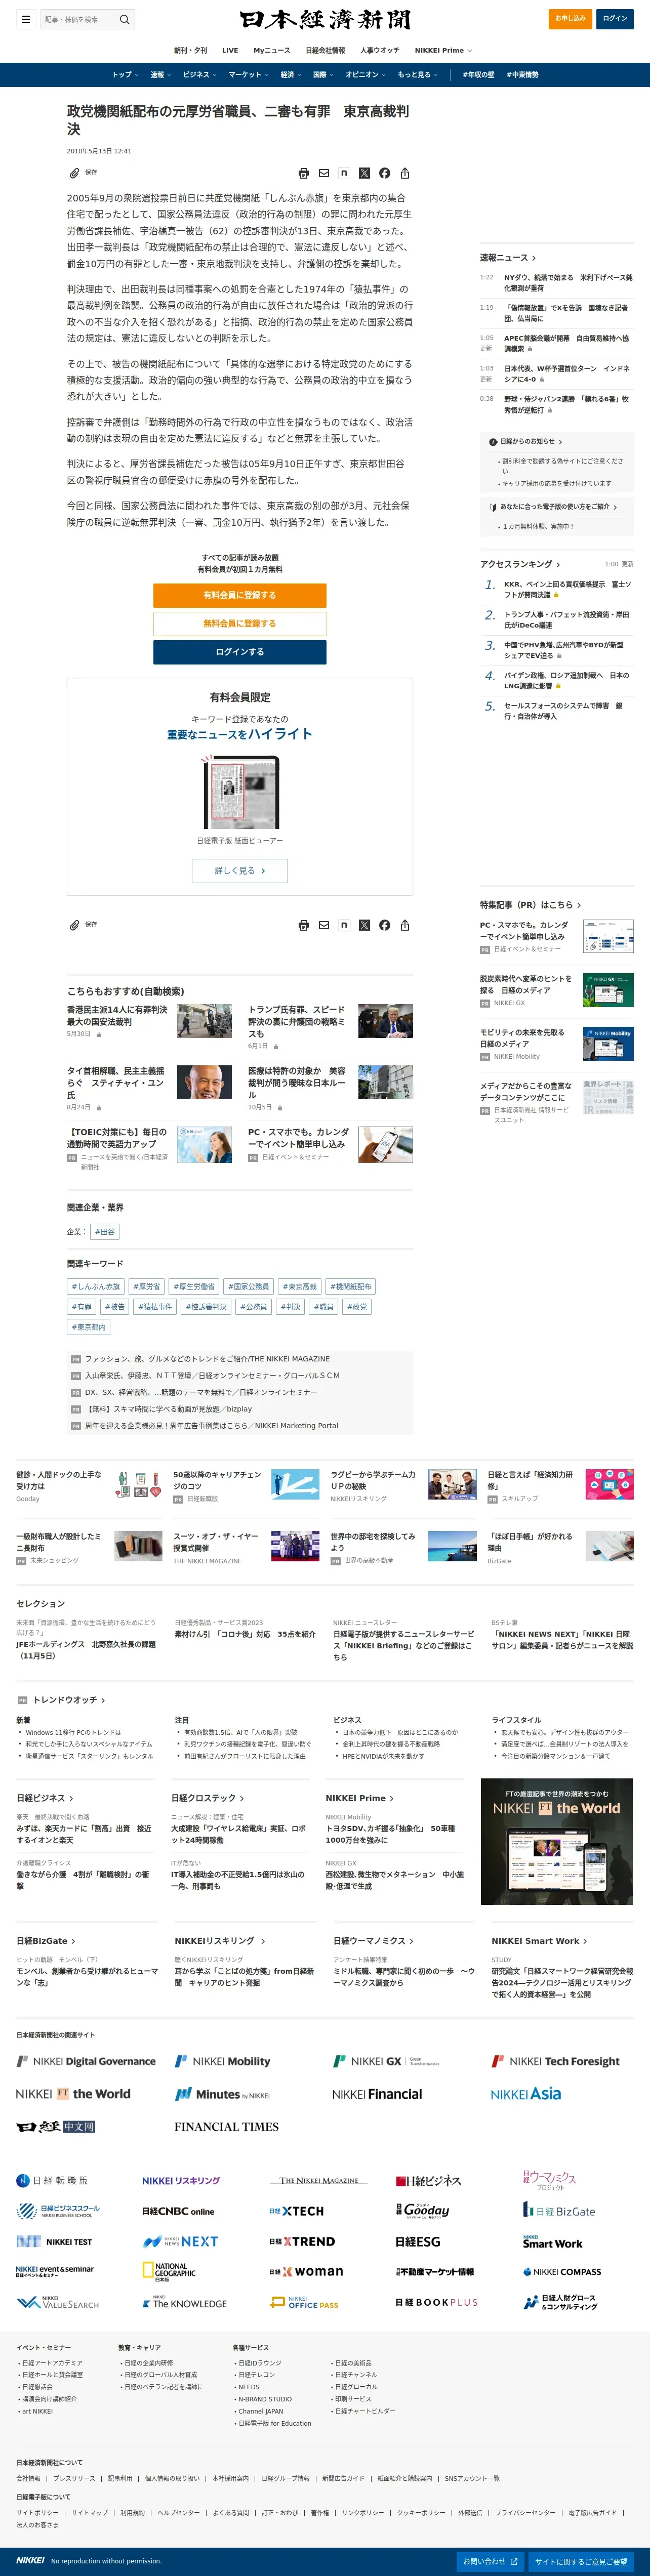The image size is (650, 2576).
Task: Click the magnifier search icon
Action: 124,19
